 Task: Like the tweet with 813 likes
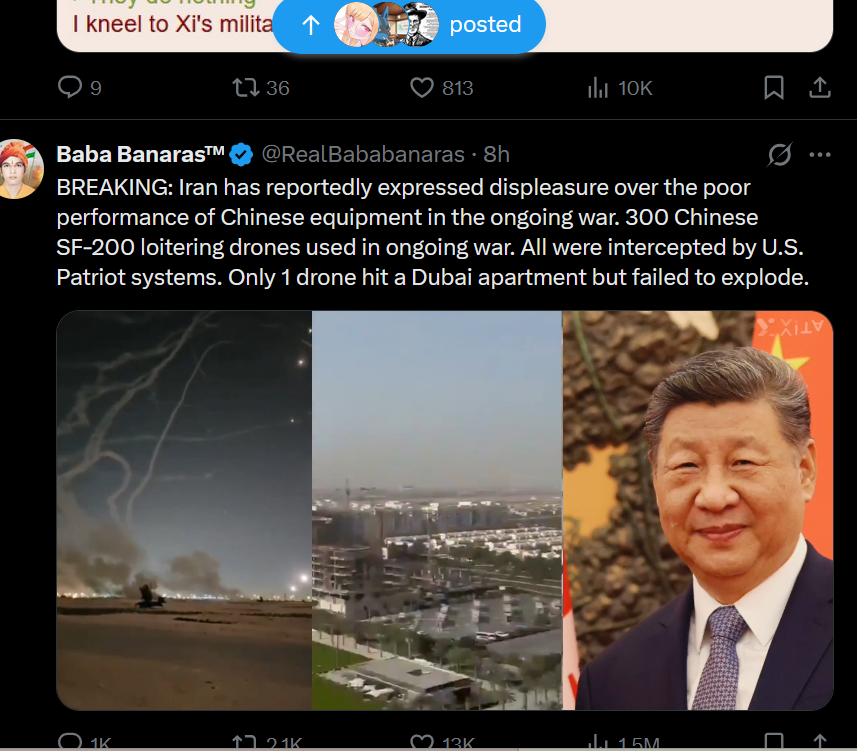coord(442,87)
